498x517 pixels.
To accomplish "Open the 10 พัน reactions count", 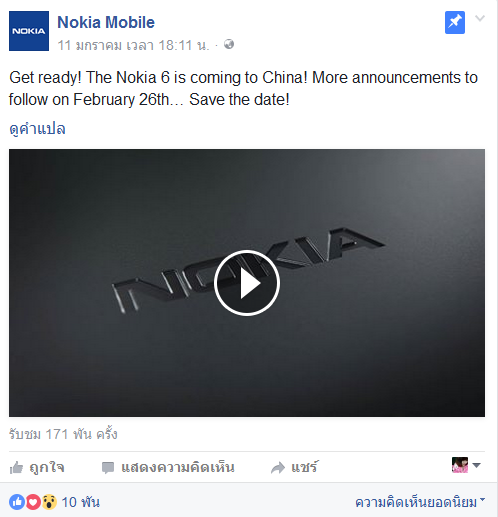I will (x=80, y=502).
